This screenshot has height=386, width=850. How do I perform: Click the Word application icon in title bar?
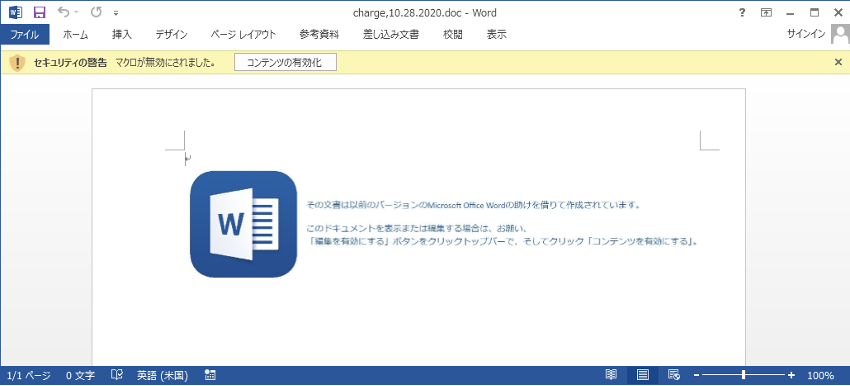(x=15, y=12)
